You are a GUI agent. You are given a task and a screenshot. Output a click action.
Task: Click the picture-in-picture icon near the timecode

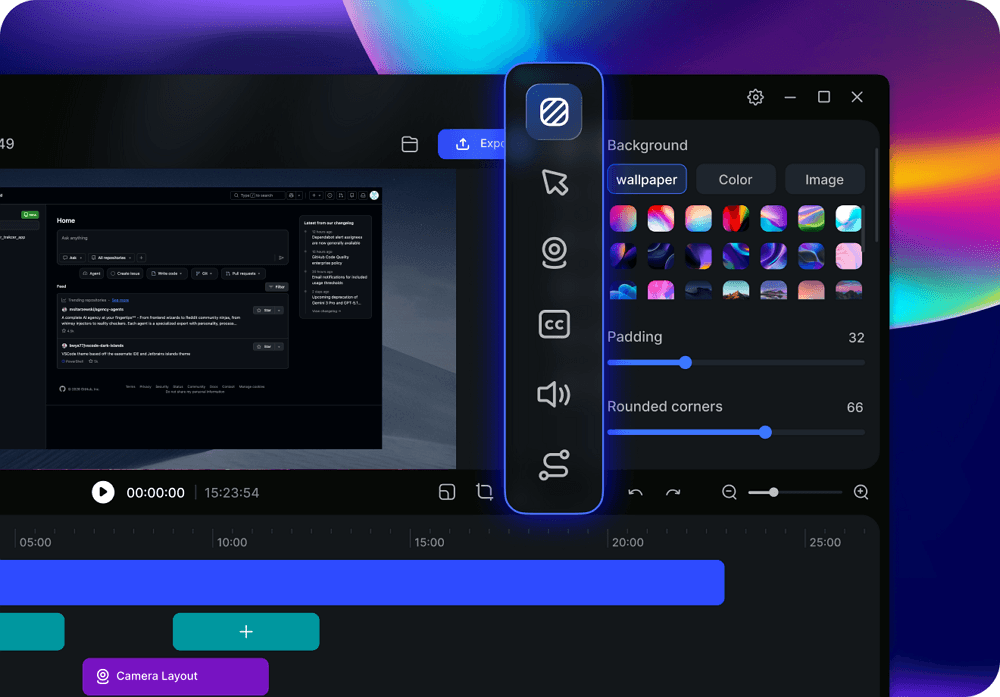click(x=447, y=492)
